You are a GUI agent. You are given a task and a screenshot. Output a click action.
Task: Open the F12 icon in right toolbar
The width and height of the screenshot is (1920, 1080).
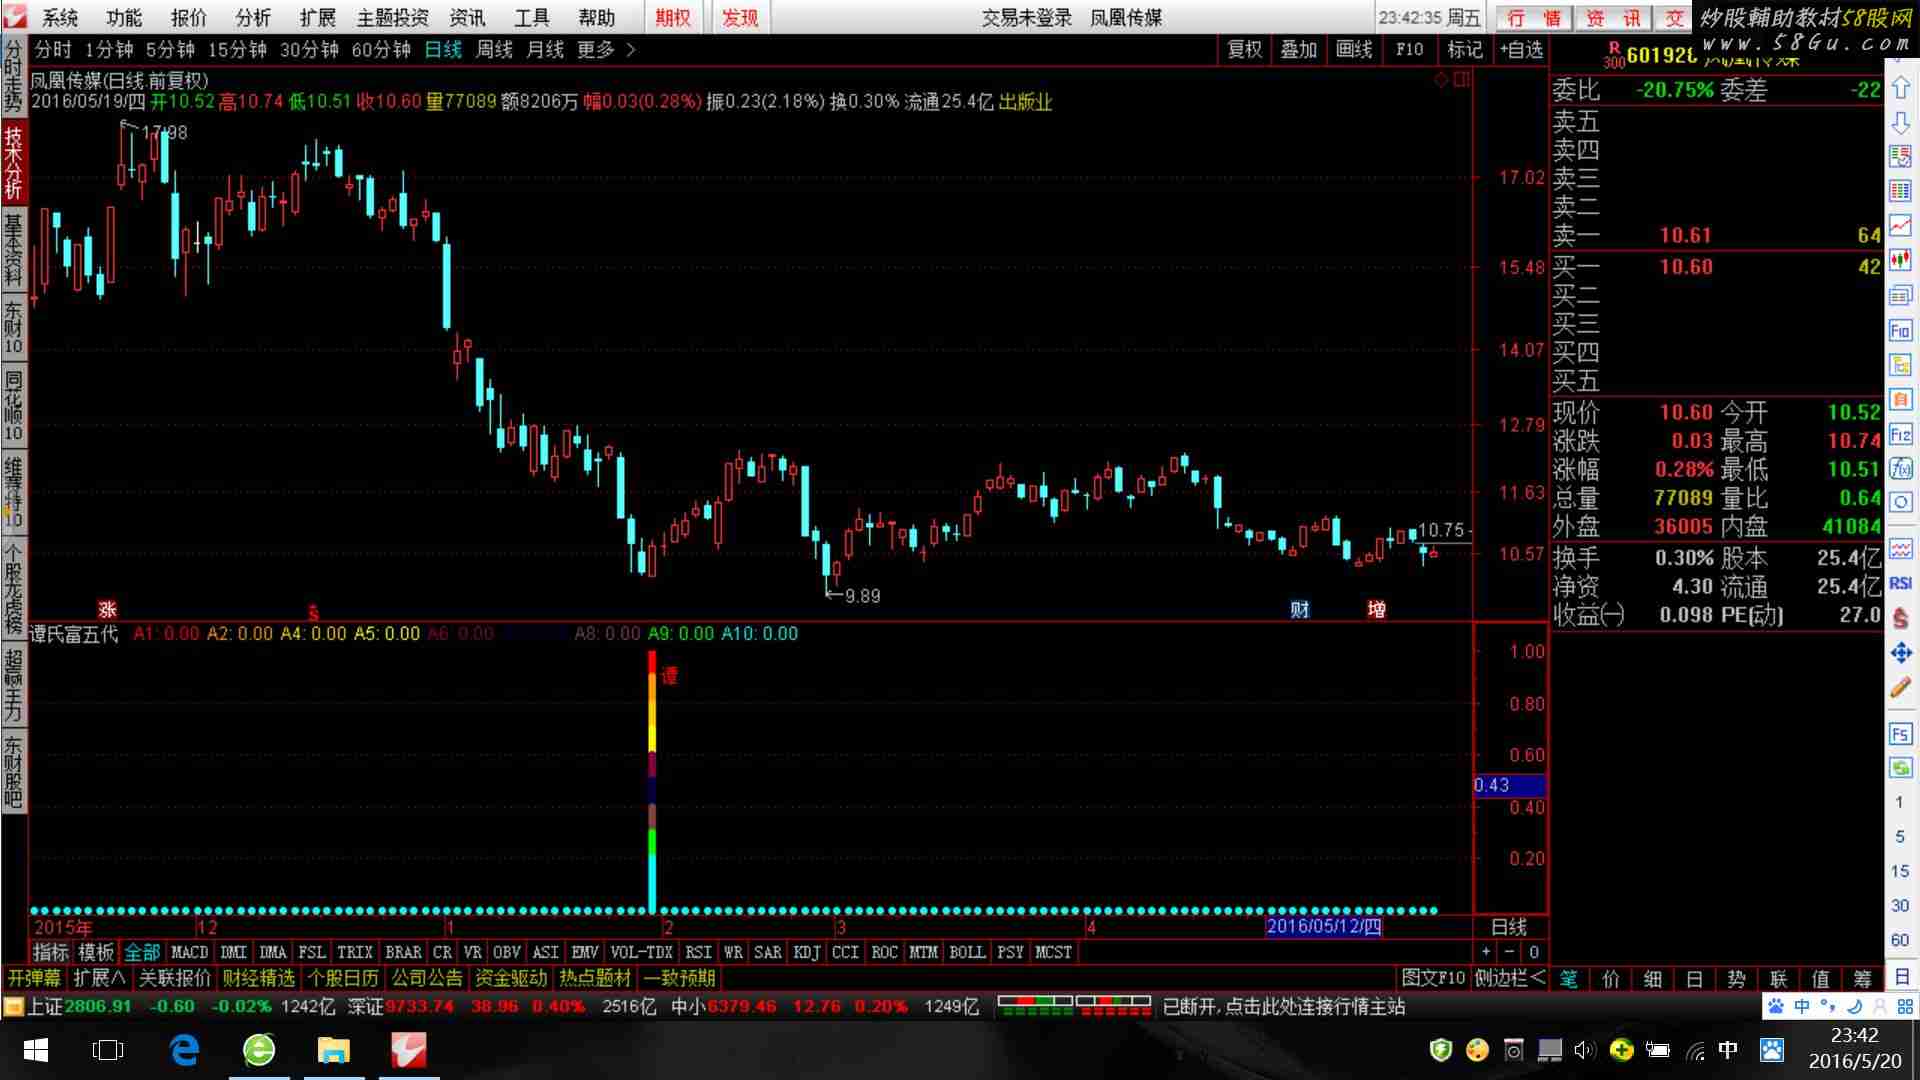click(x=1900, y=434)
